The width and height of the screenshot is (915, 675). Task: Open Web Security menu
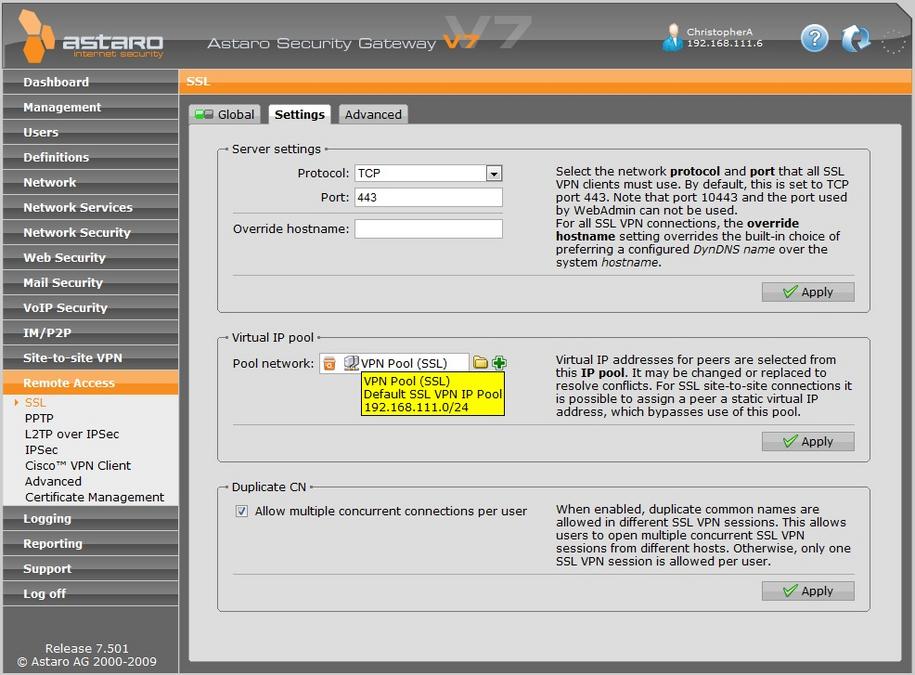[x=91, y=258]
